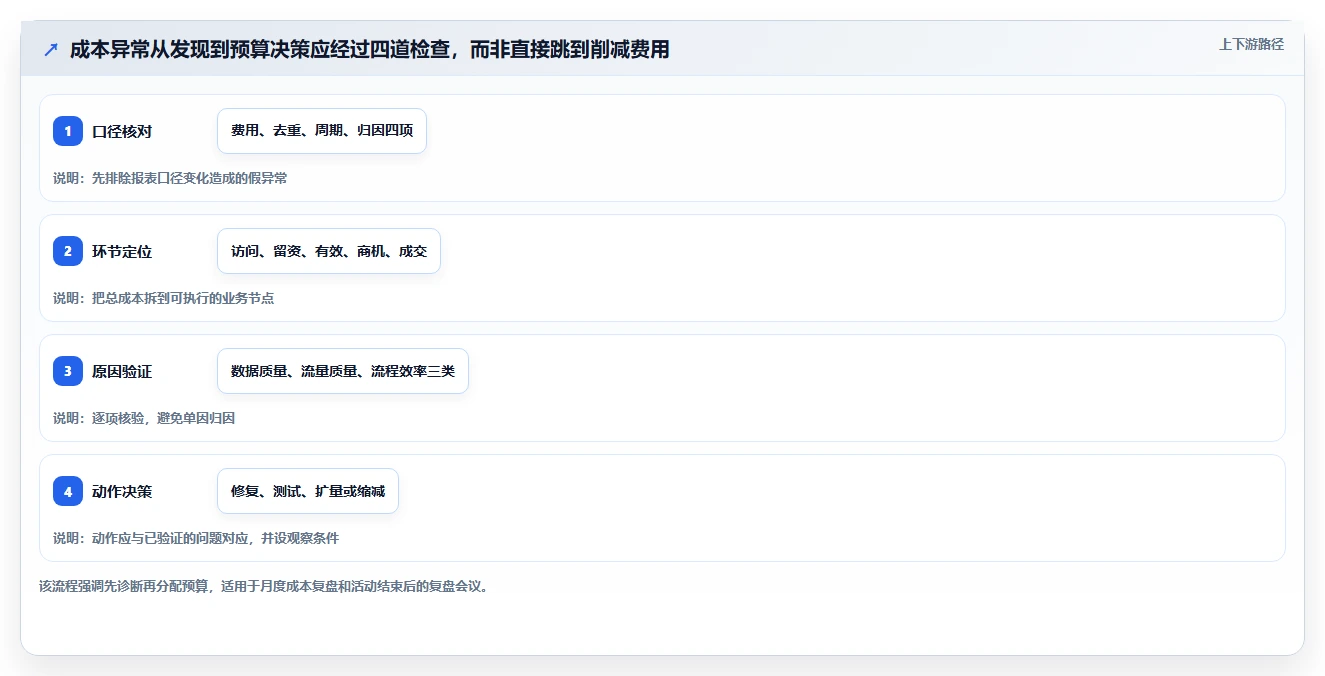The width and height of the screenshot is (1325, 676).
Task: Click the step 1 number badge
Action: click(x=68, y=131)
